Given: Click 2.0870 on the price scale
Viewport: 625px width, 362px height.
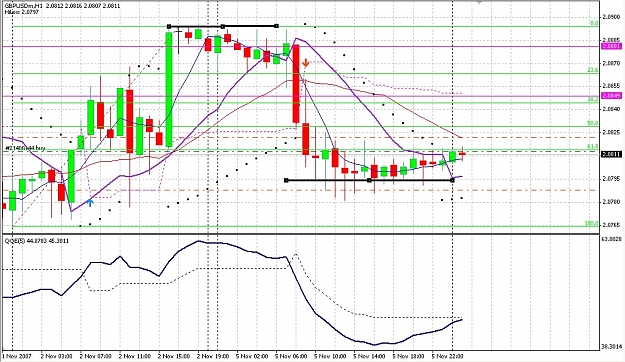Looking at the screenshot, I should pyautogui.click(x=612, y=63).
